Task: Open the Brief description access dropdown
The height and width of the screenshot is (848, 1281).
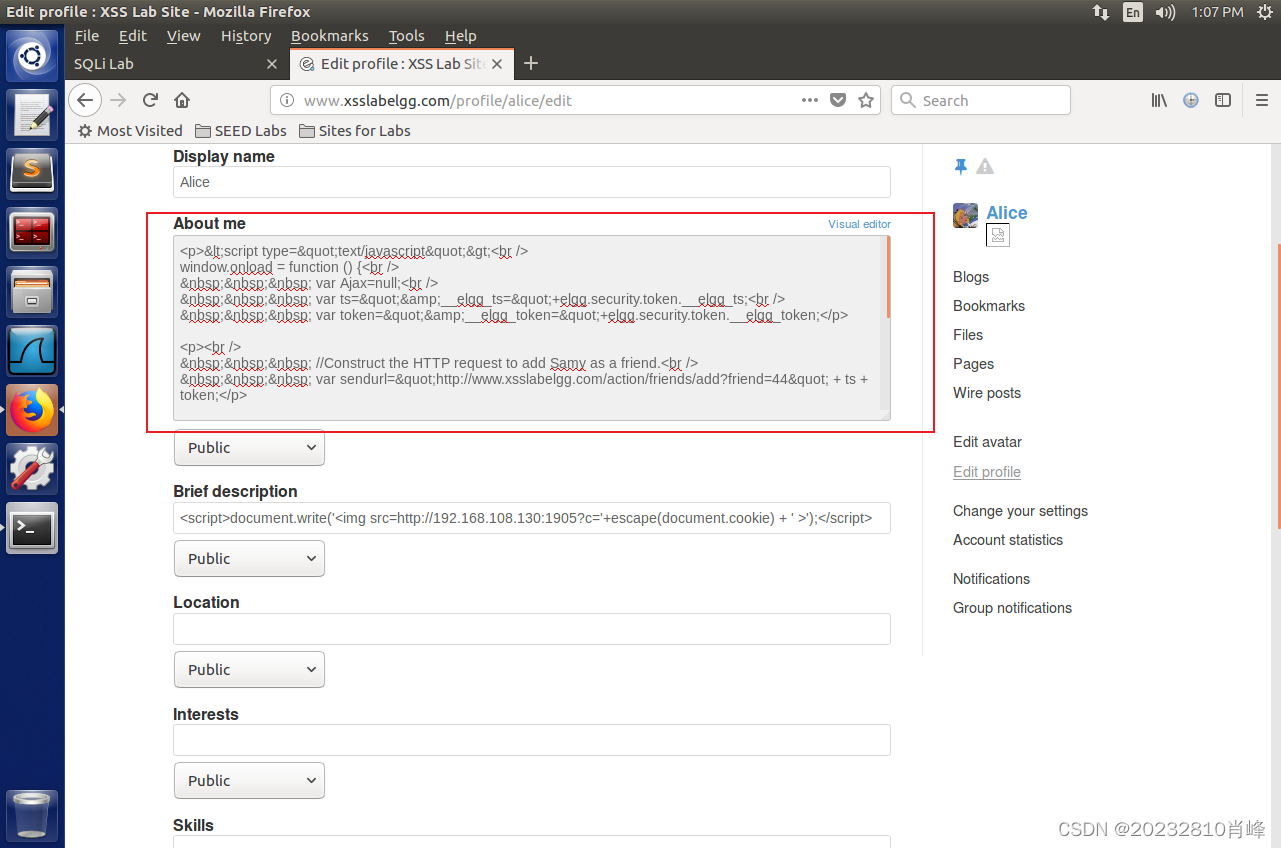Action: (x=249, y=559)
